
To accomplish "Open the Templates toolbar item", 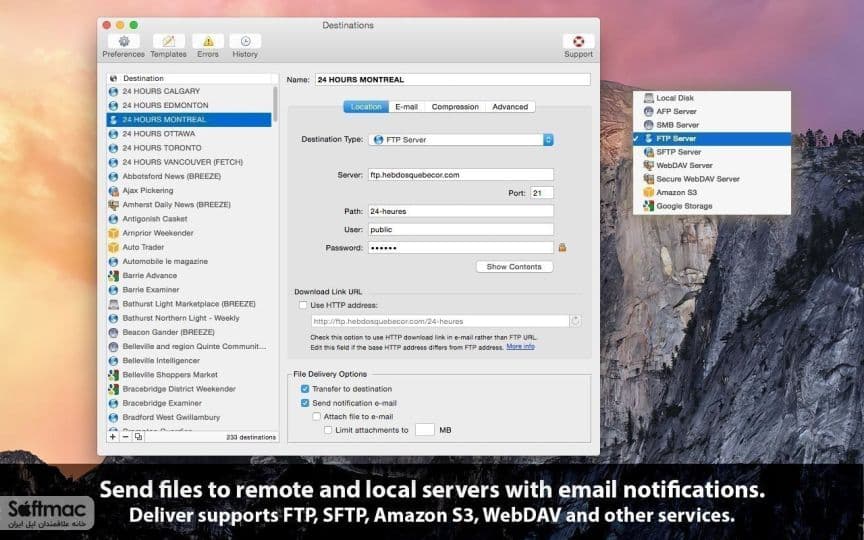I will coord(169,46).
